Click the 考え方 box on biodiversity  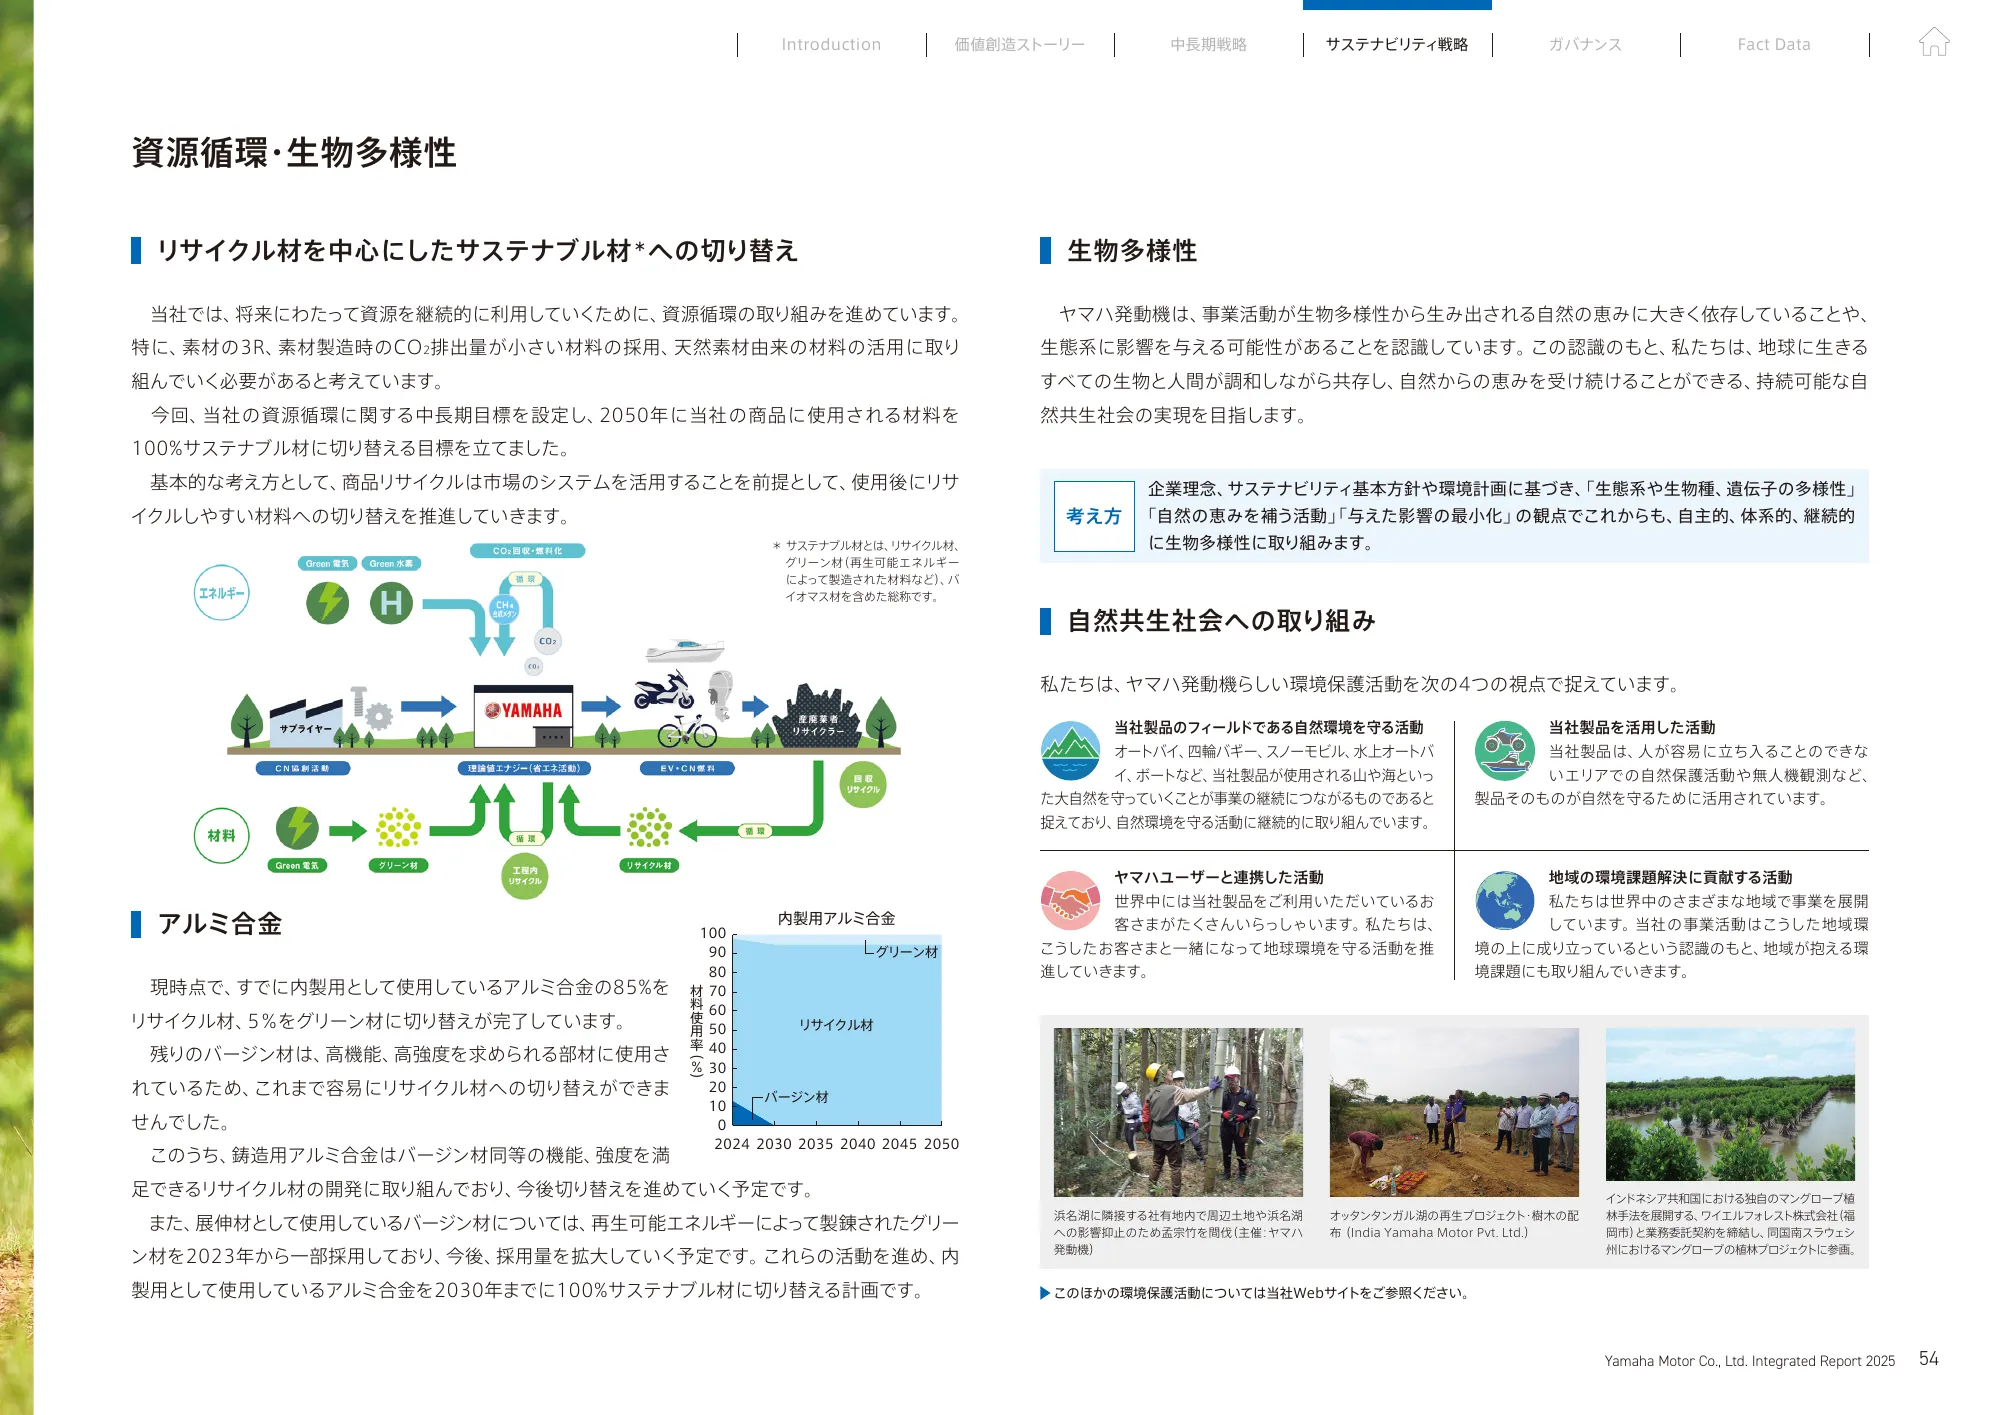coord(1092,520)
